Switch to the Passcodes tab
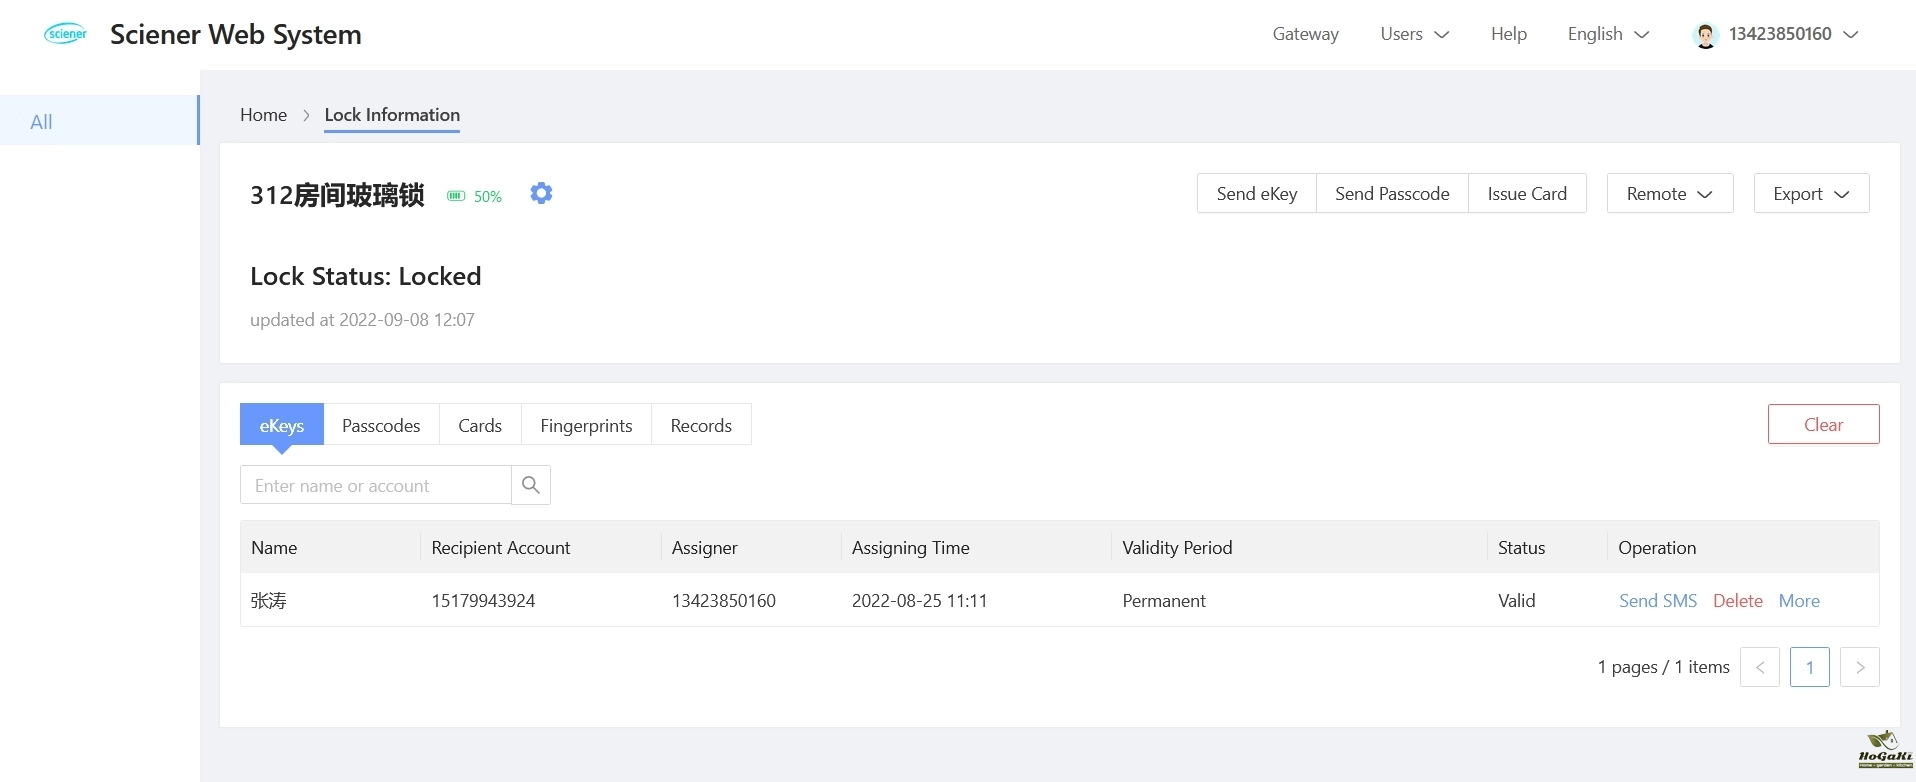 [x=381, y=425]
